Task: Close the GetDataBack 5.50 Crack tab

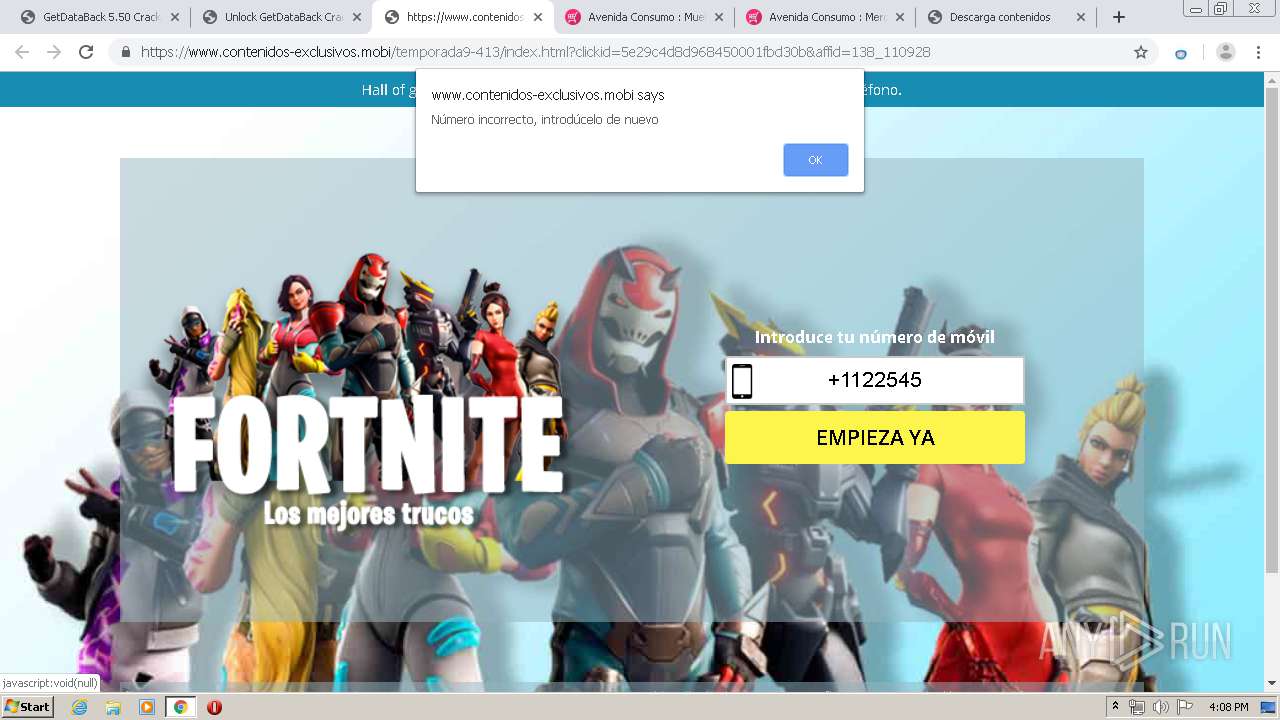Action: coord(175,17)
